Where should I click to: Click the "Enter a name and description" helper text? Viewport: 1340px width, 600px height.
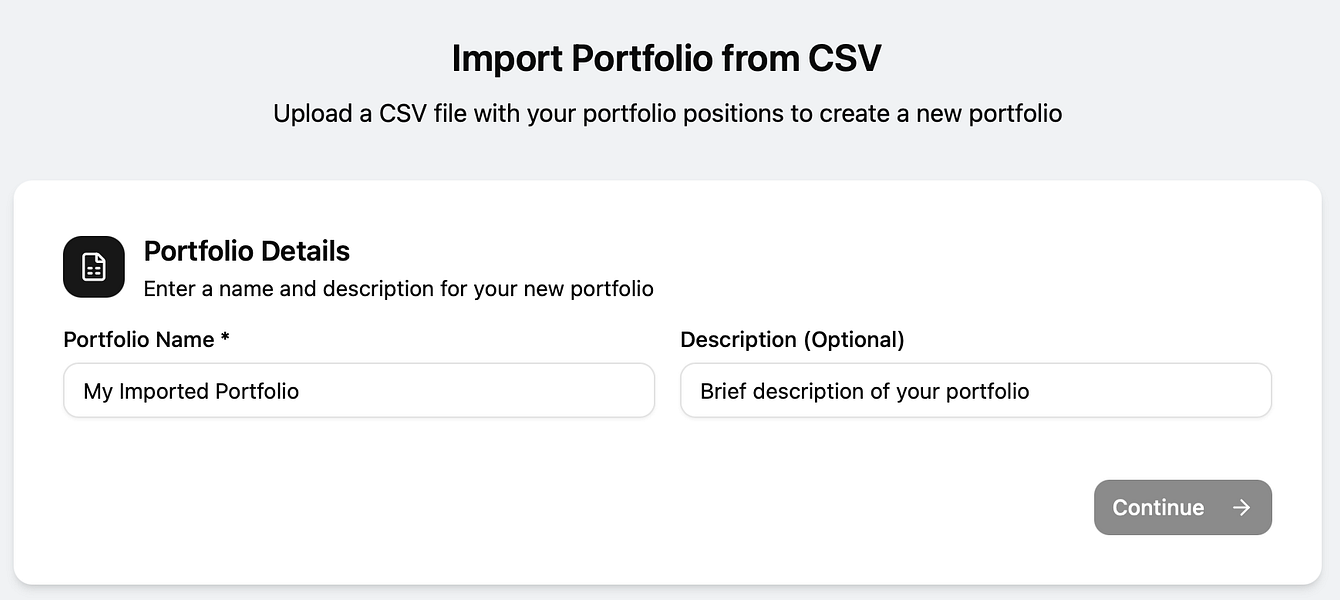point(398,289)
